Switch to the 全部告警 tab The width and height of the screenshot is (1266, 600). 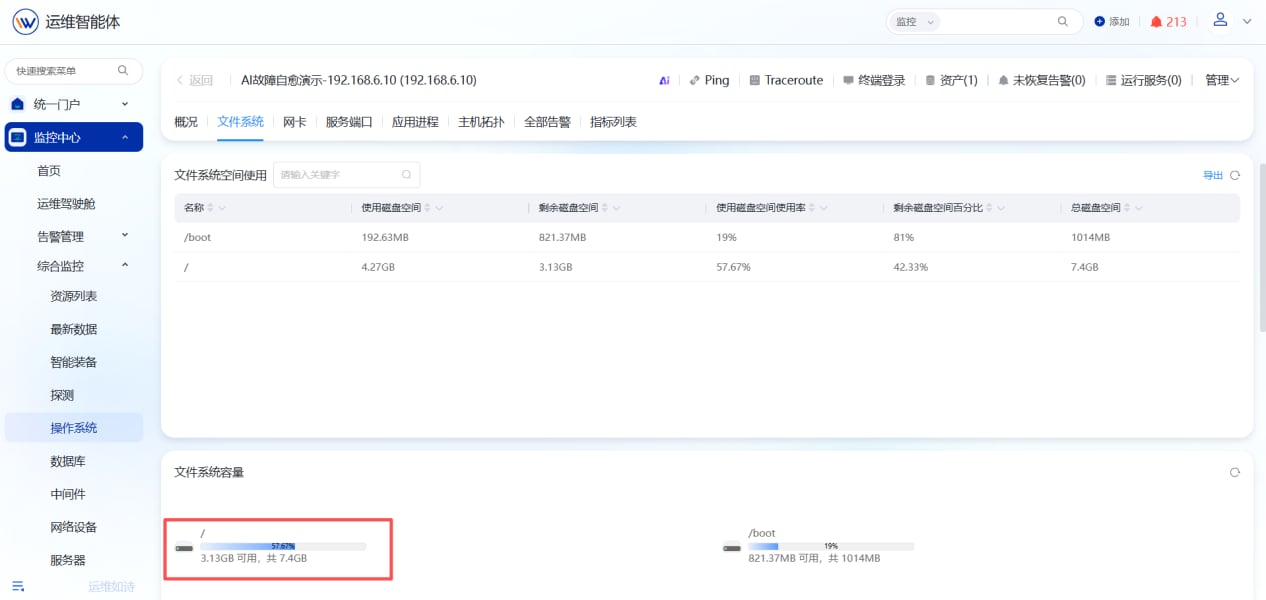[547, 122]
